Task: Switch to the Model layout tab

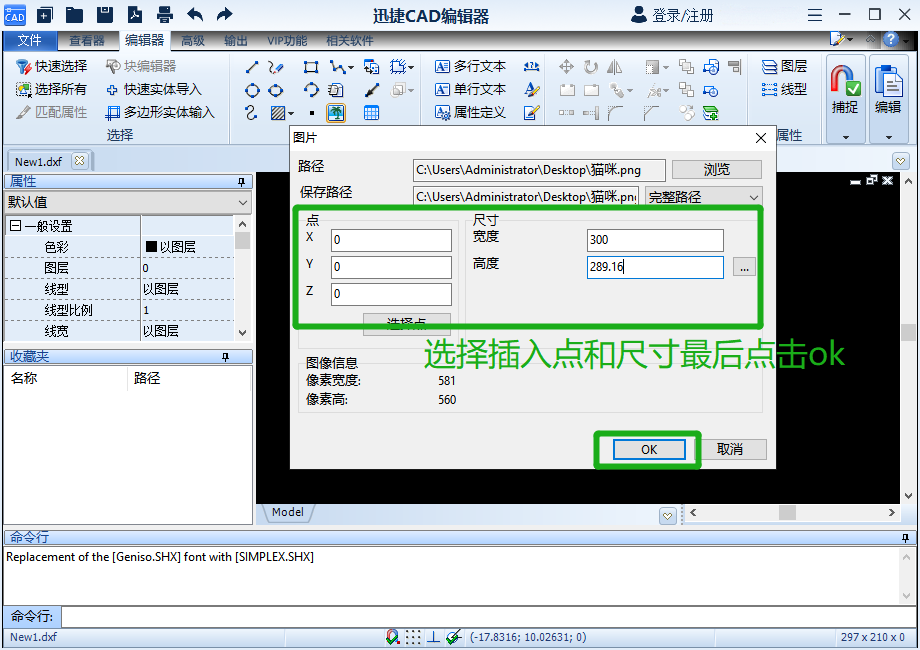Action: [288, 512]
